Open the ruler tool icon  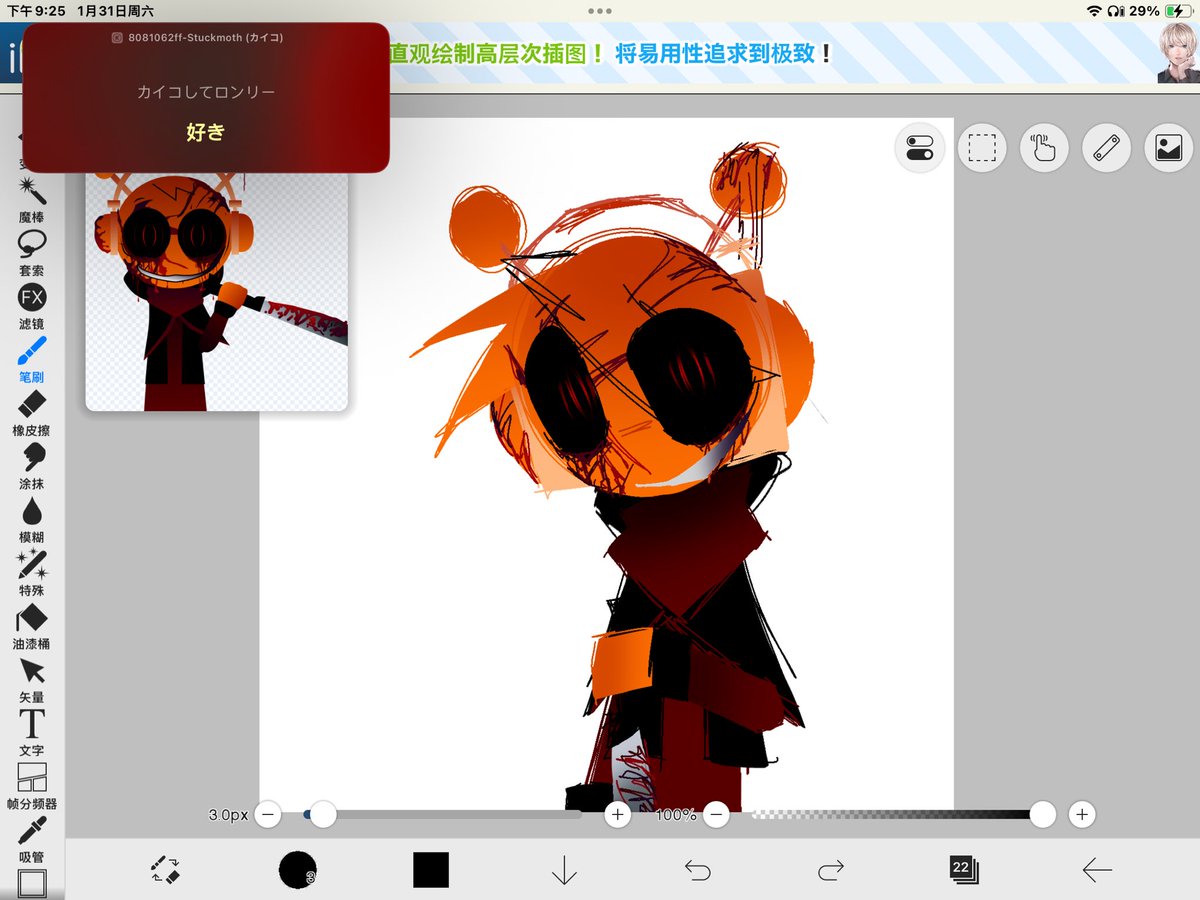coord(1106,149)
